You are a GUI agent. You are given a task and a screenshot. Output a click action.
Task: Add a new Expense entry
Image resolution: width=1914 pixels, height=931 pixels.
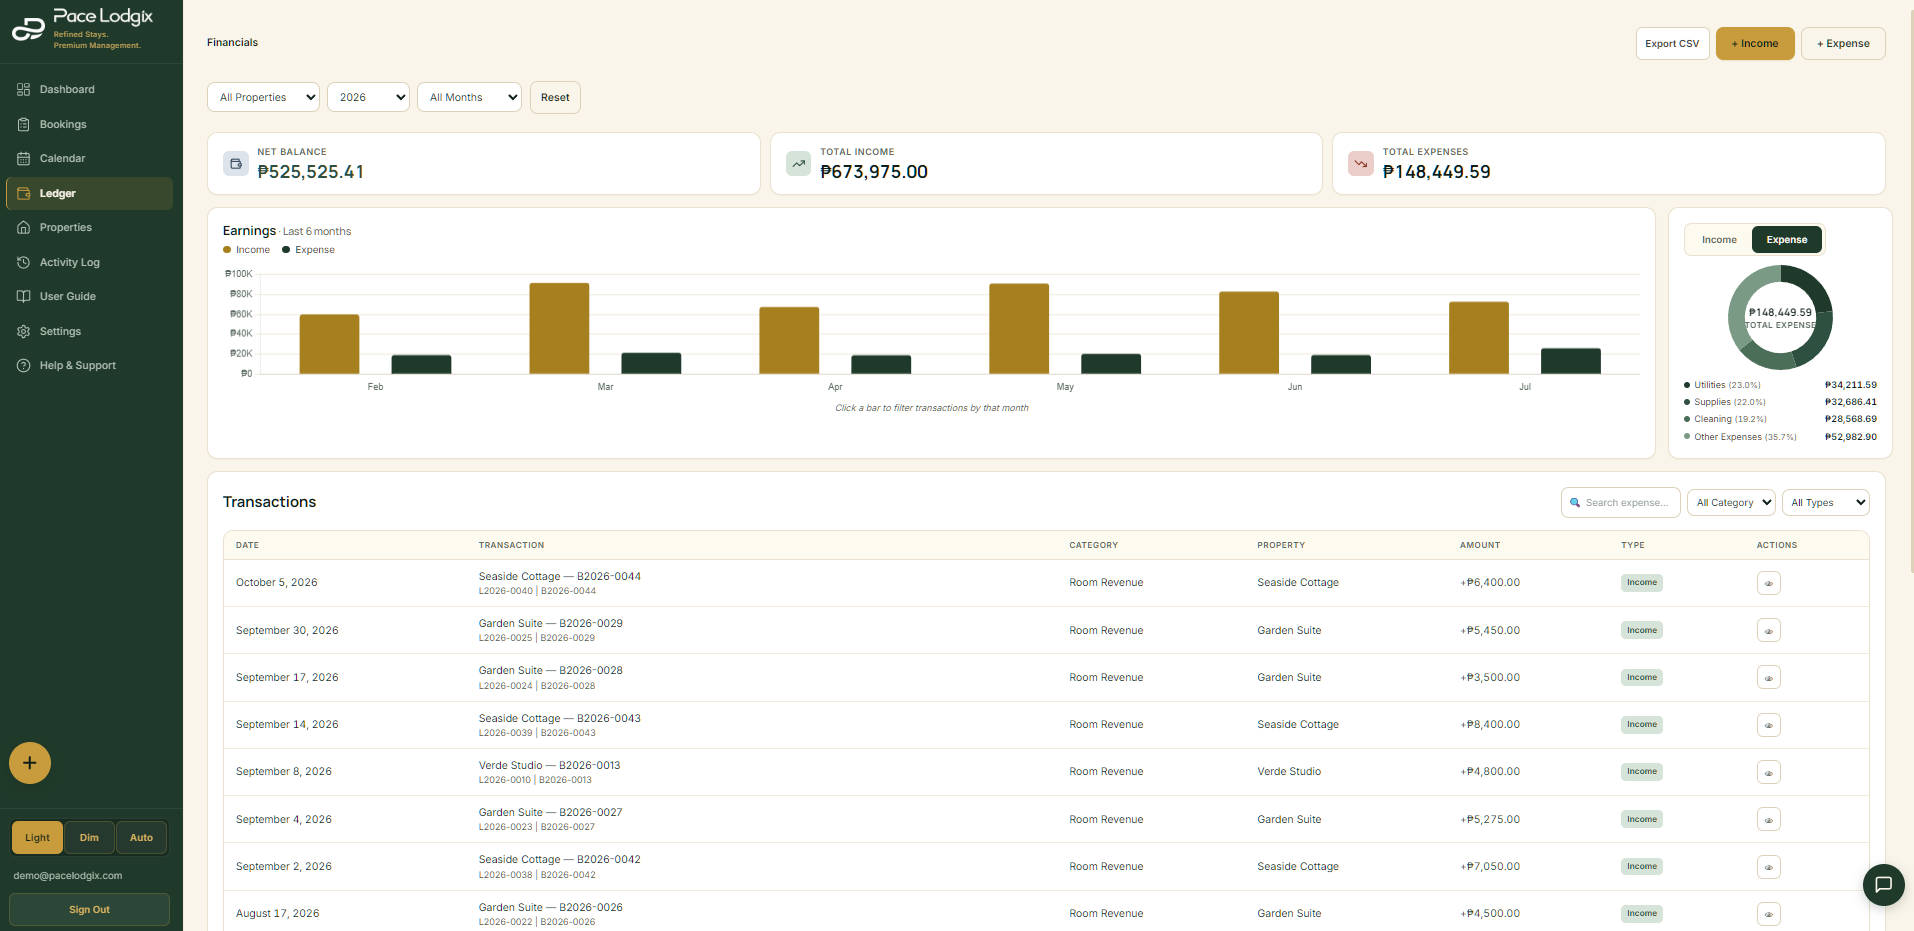[x=1843, y=44]
